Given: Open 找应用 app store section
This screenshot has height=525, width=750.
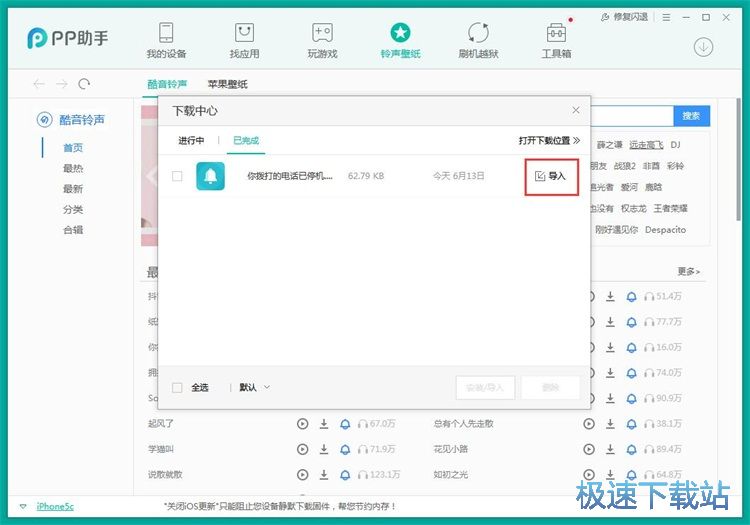Looking at the screenshot, I should point(244,41).
